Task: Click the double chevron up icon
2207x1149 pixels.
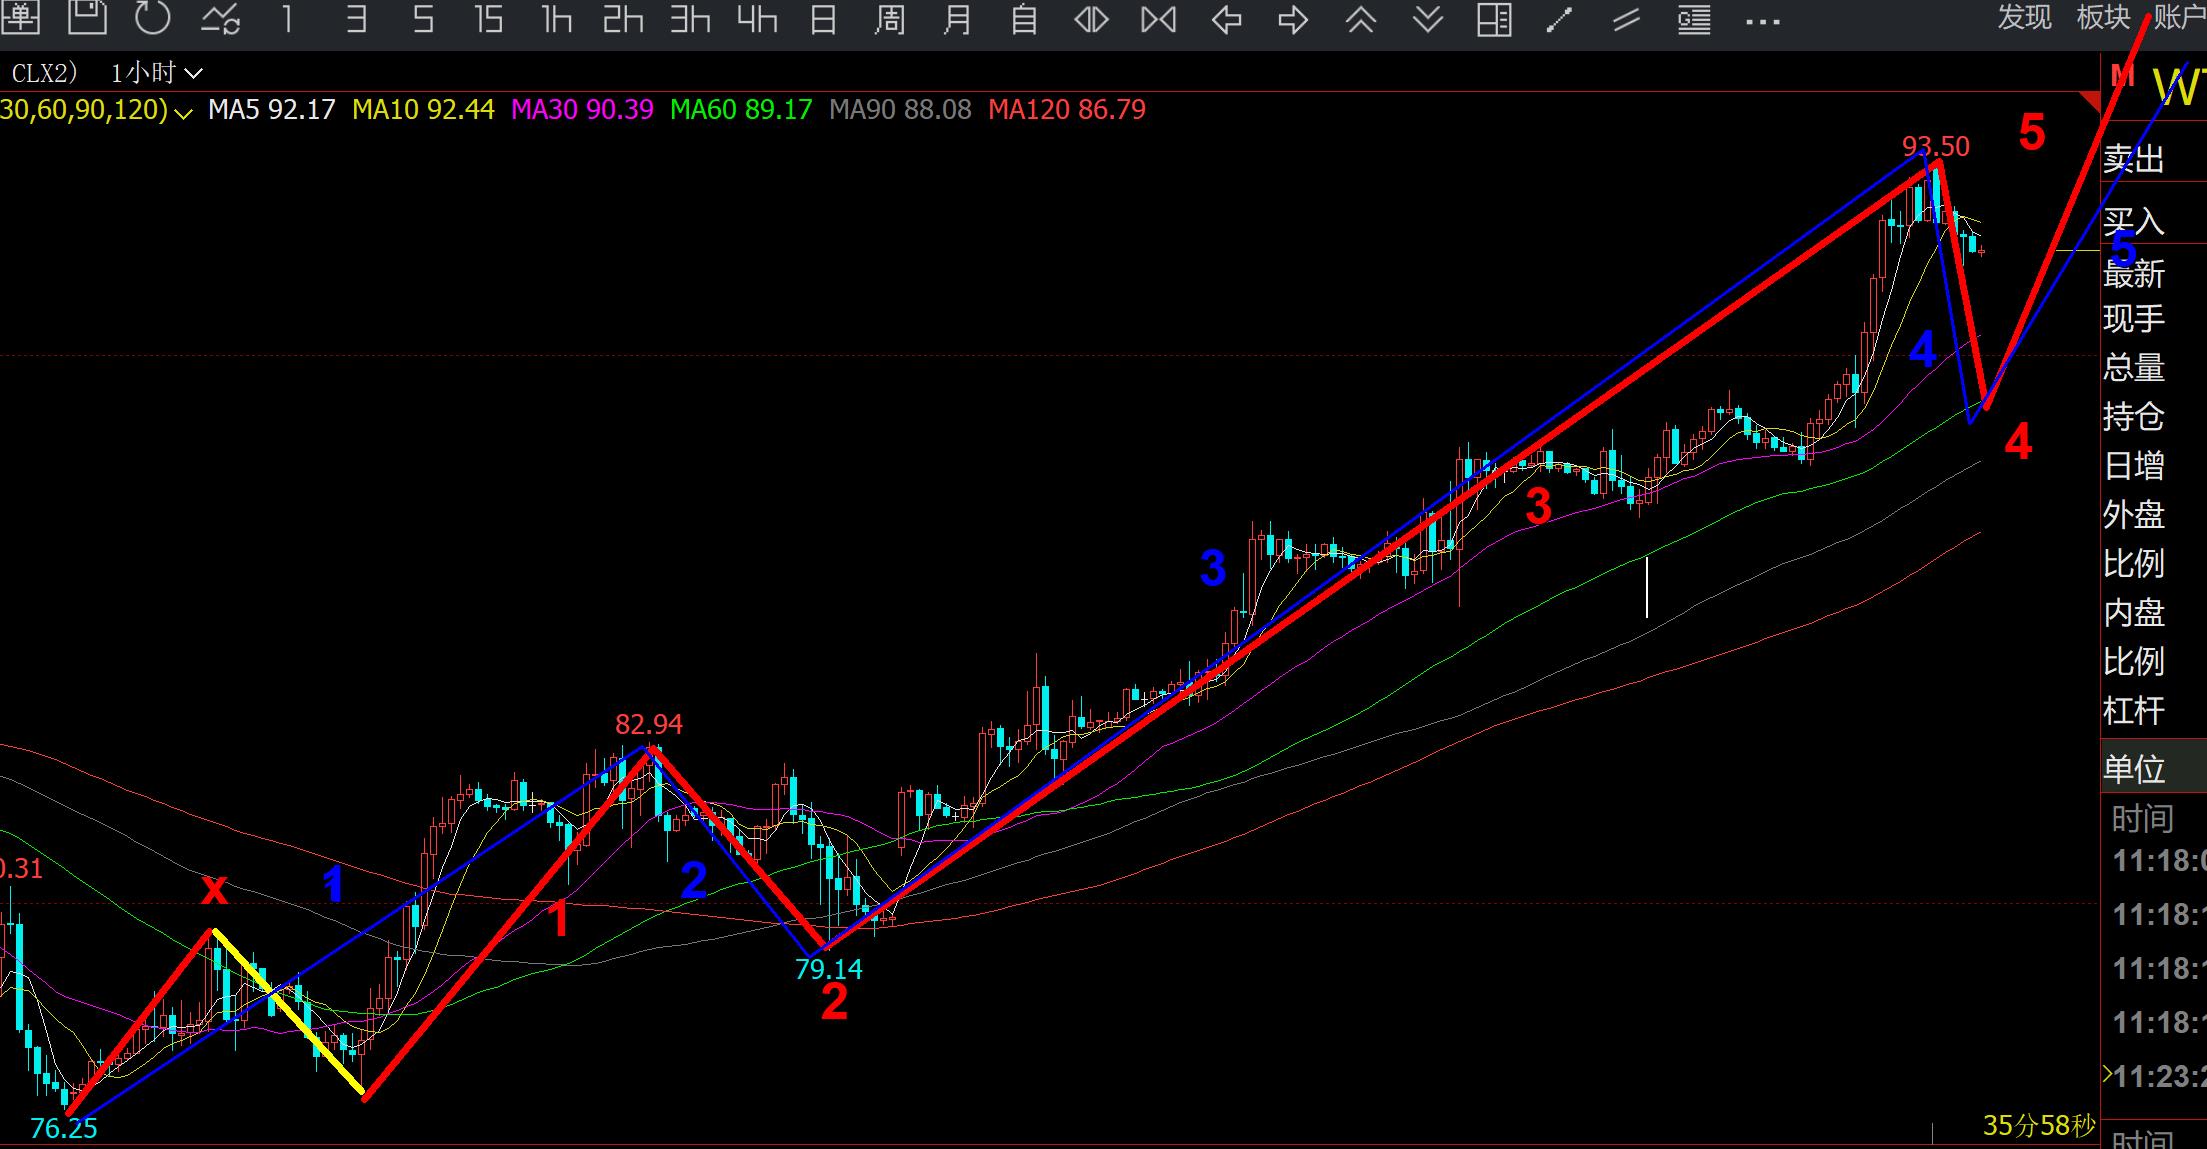Action: [x=1360, y=18]
